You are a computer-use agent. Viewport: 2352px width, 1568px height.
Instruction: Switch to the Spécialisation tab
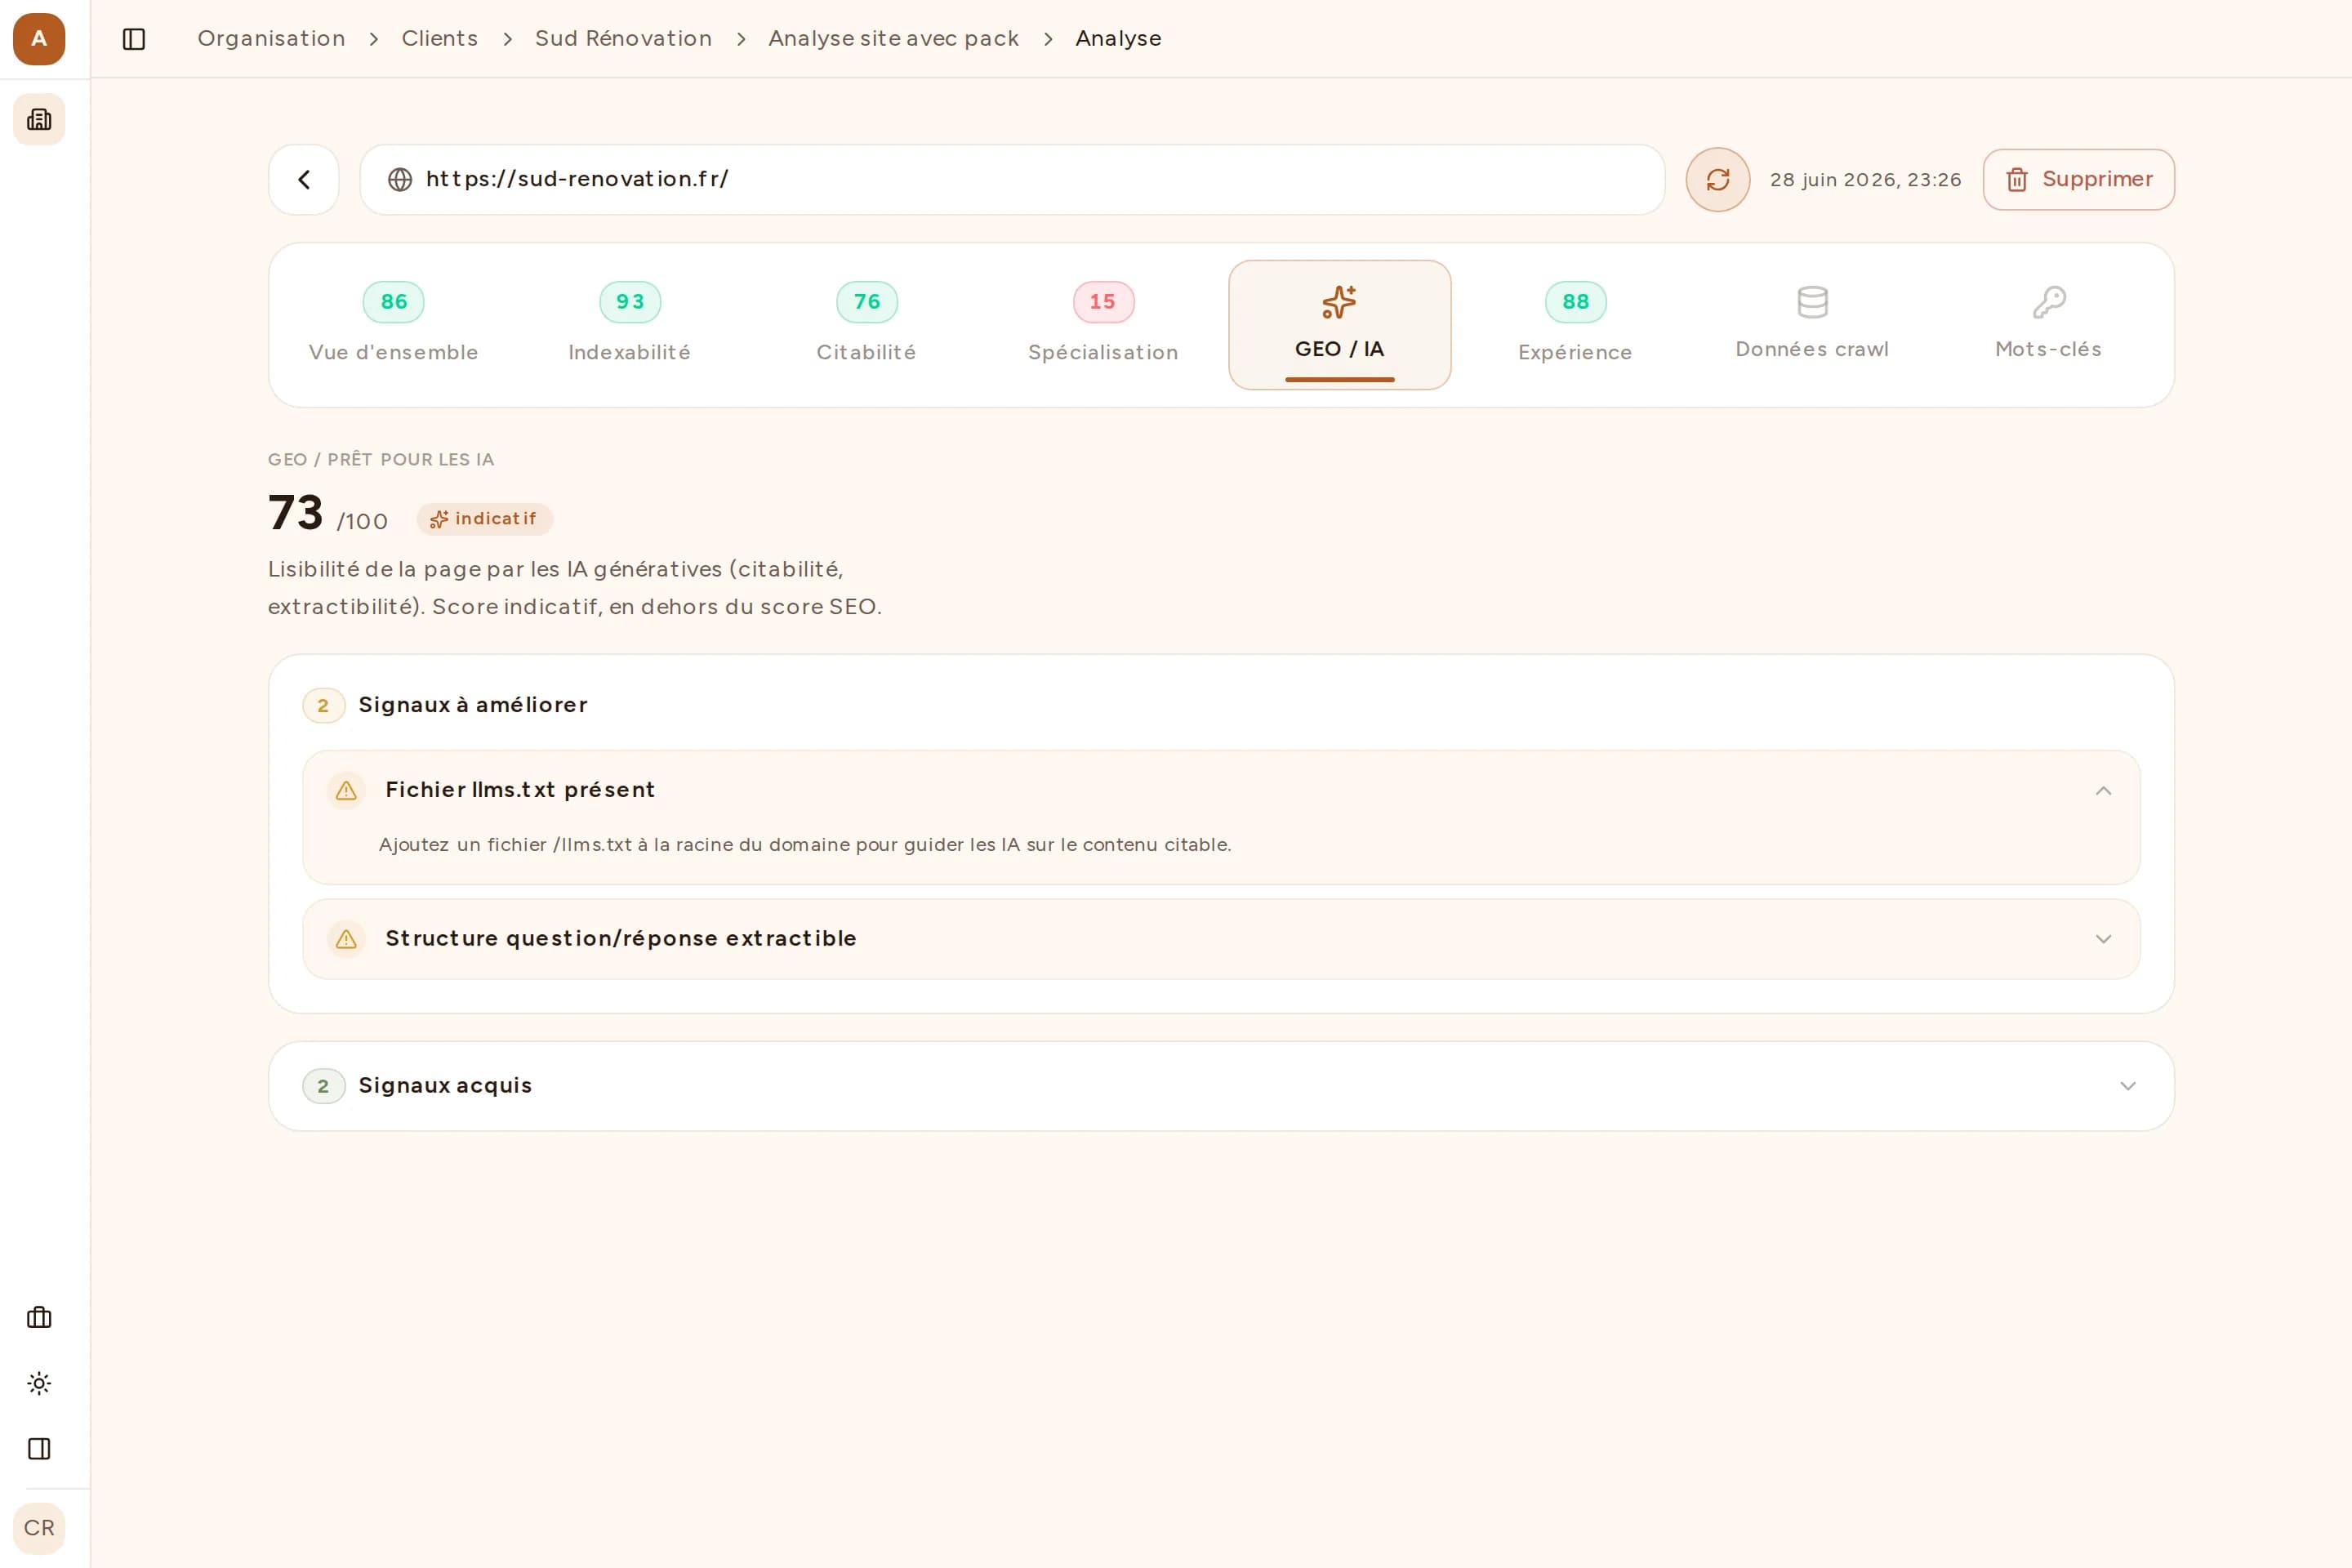point(1104,325)
